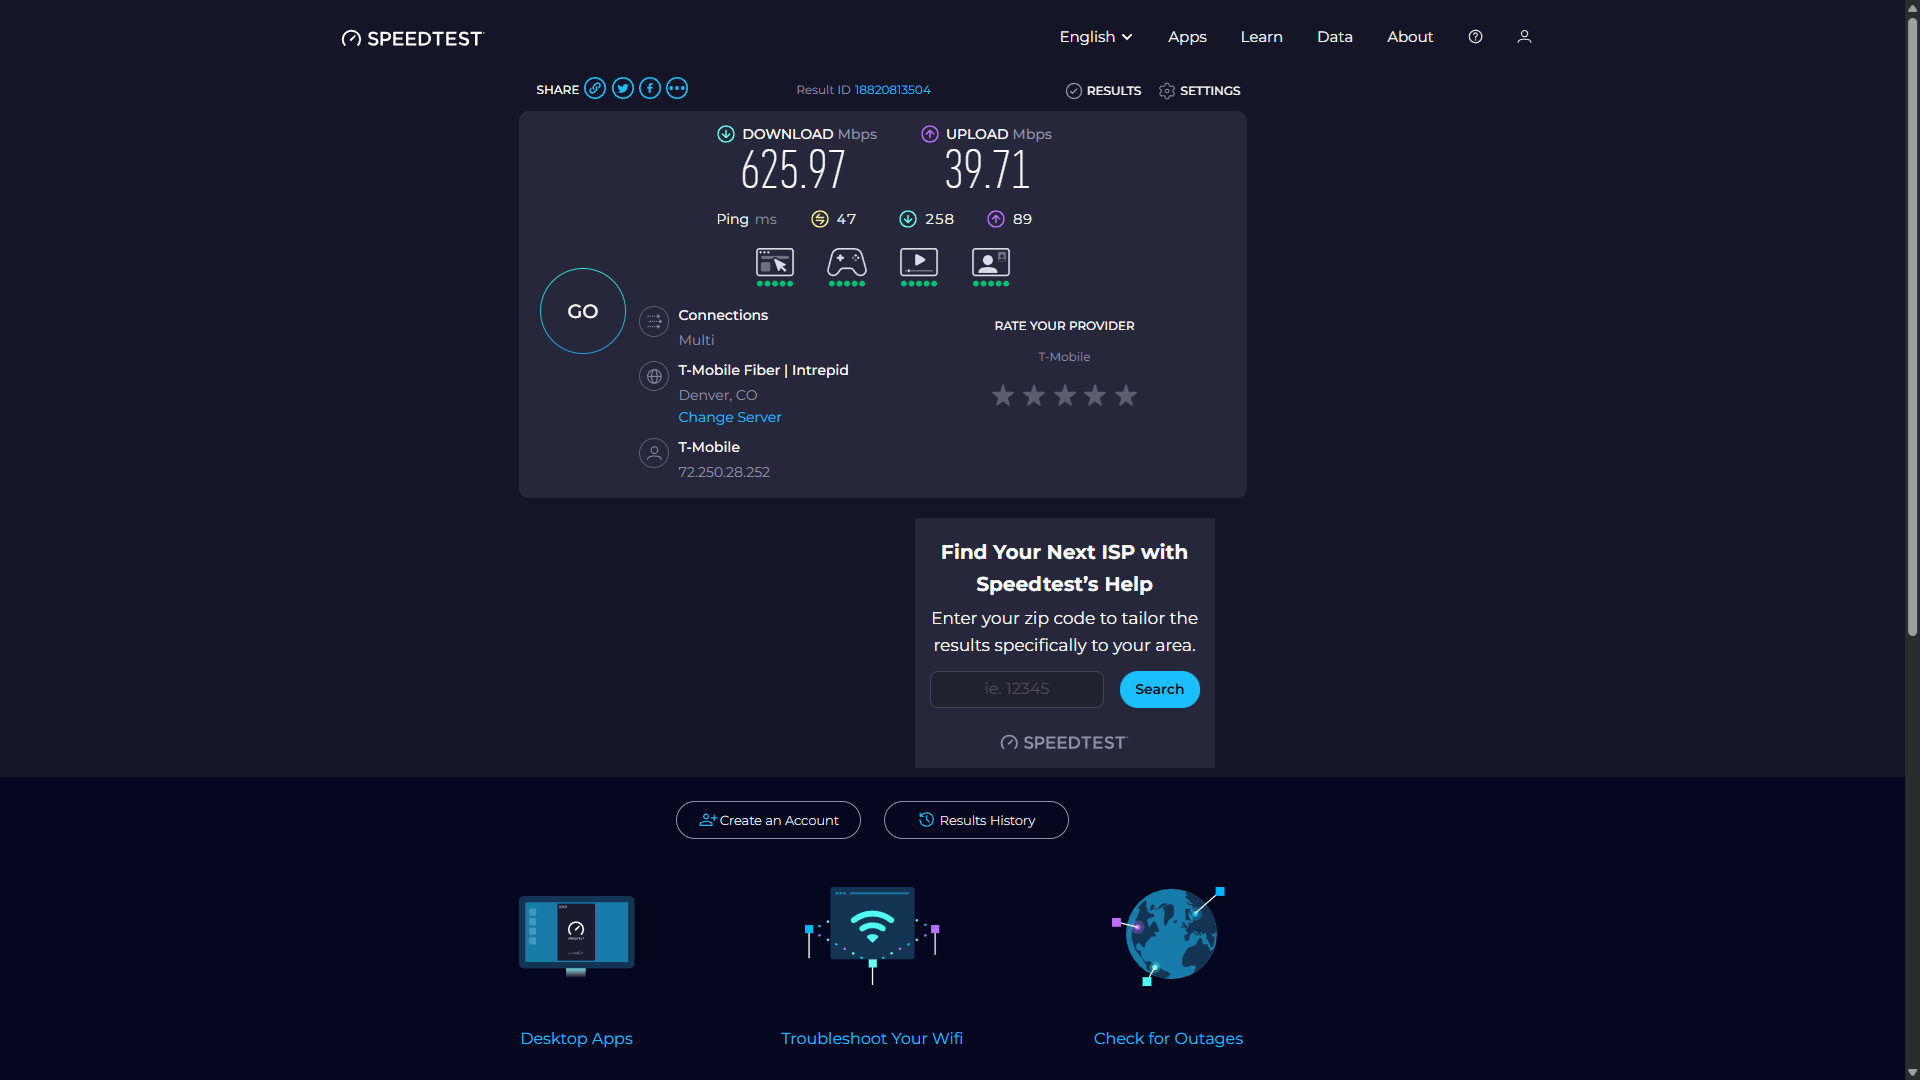This screenshot has height=1080, width=1920.
Task: Click the Change Server link
Action: [x=729, y=417]
